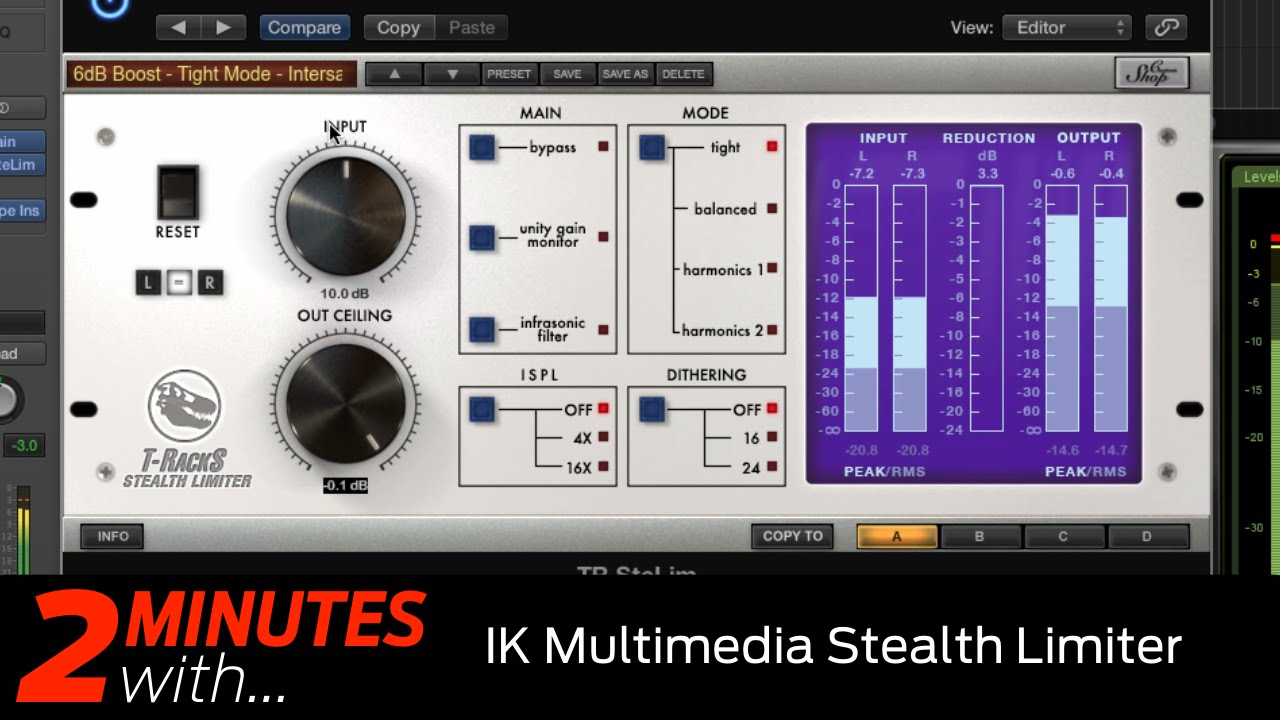Go to previous setting with left arrow
This screenshot has width=1280, height=720.
tap(178, 28)
